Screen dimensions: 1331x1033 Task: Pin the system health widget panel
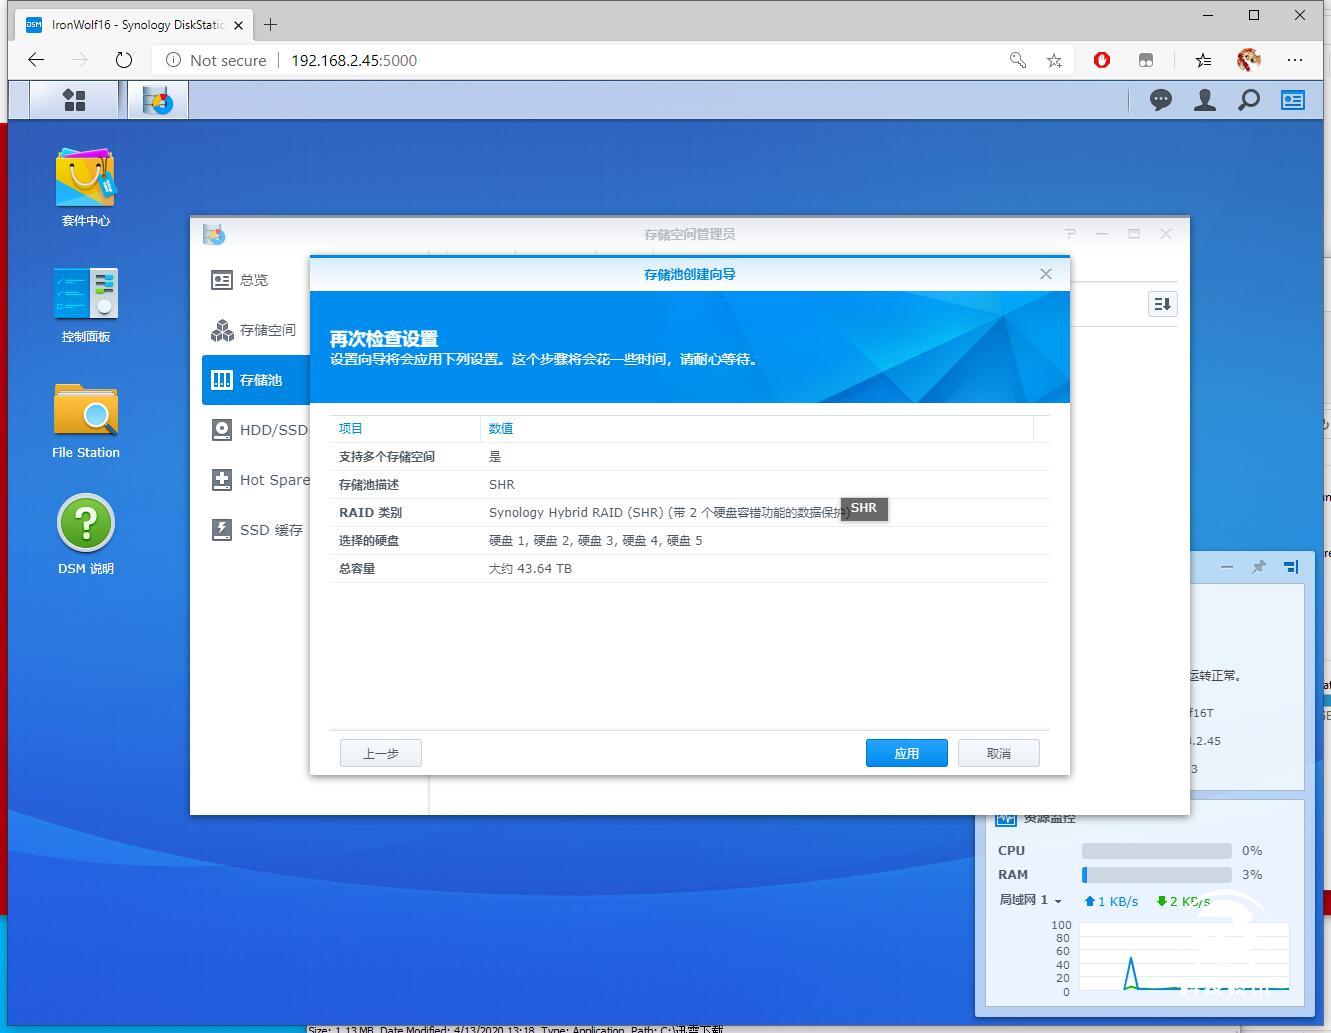[1258, 567]
